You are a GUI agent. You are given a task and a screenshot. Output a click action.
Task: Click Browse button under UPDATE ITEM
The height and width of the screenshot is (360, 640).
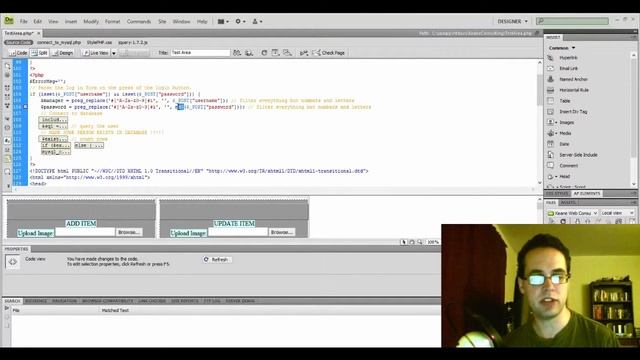pyautogui.click(x=282, y=232)
